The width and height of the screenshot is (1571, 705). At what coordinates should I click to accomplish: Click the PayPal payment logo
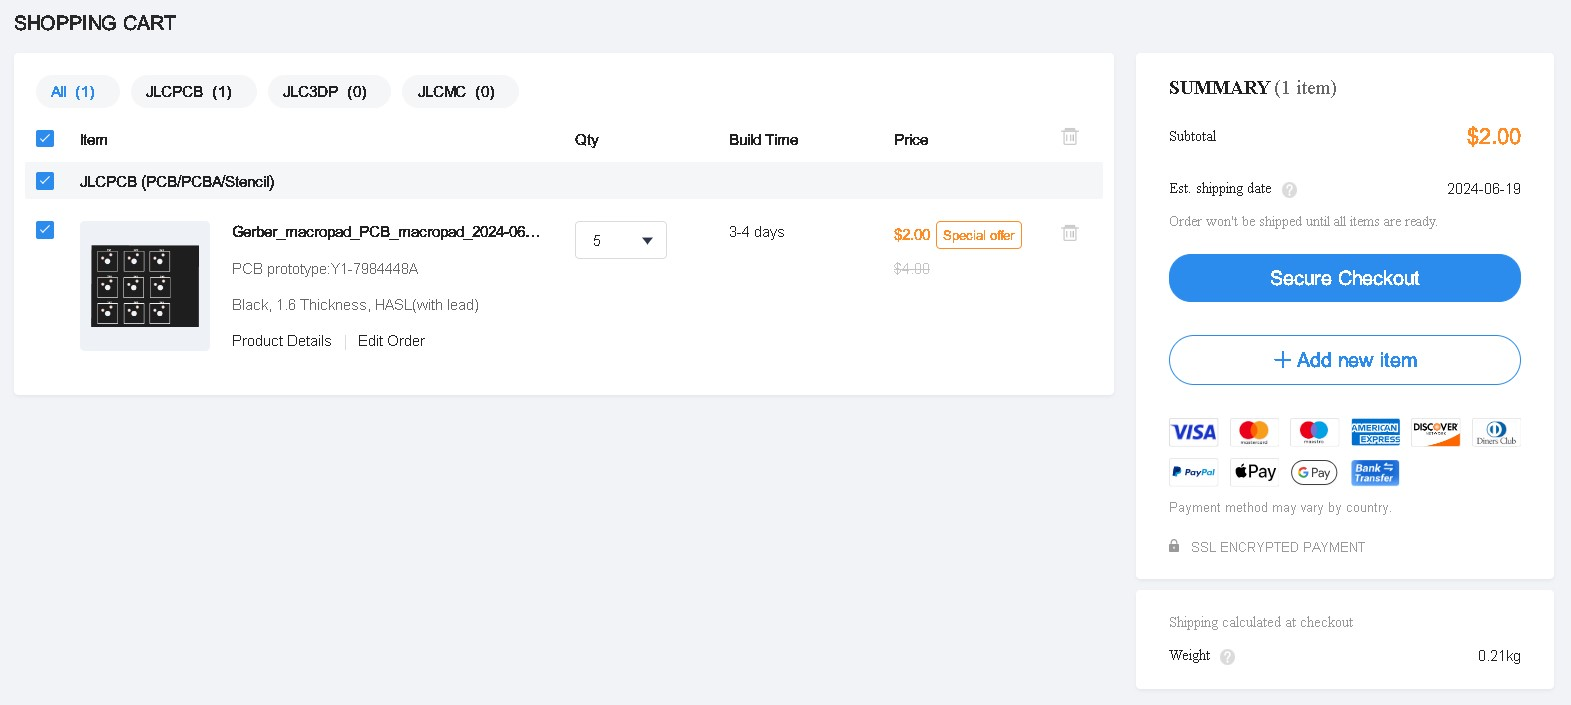(1194, 472)
